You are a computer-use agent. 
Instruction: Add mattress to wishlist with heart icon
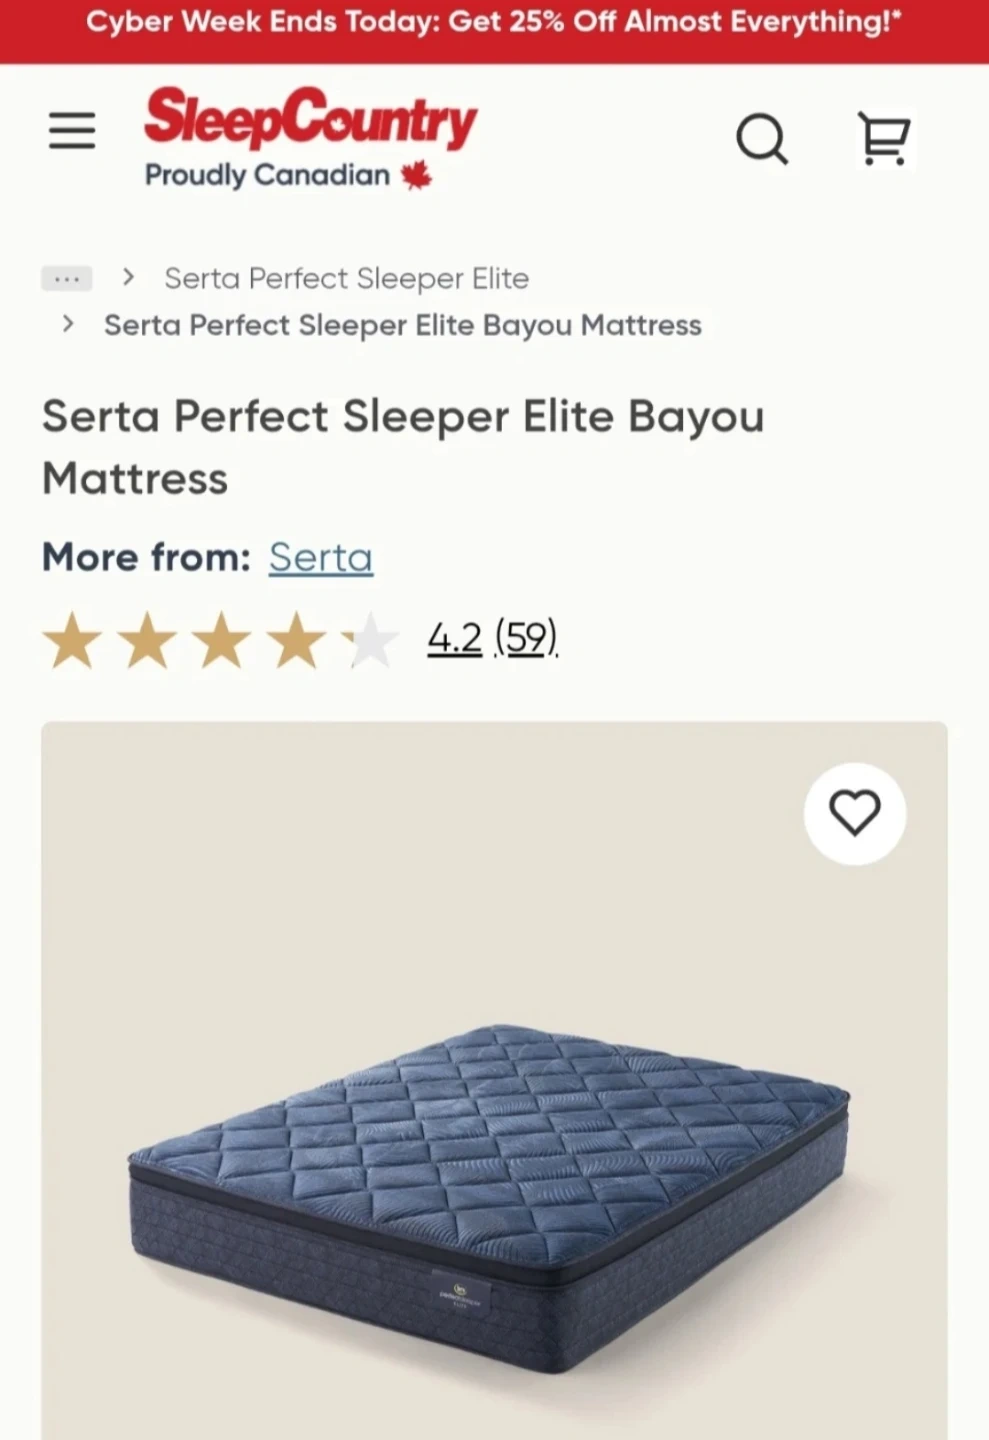[x=855, y=813]
